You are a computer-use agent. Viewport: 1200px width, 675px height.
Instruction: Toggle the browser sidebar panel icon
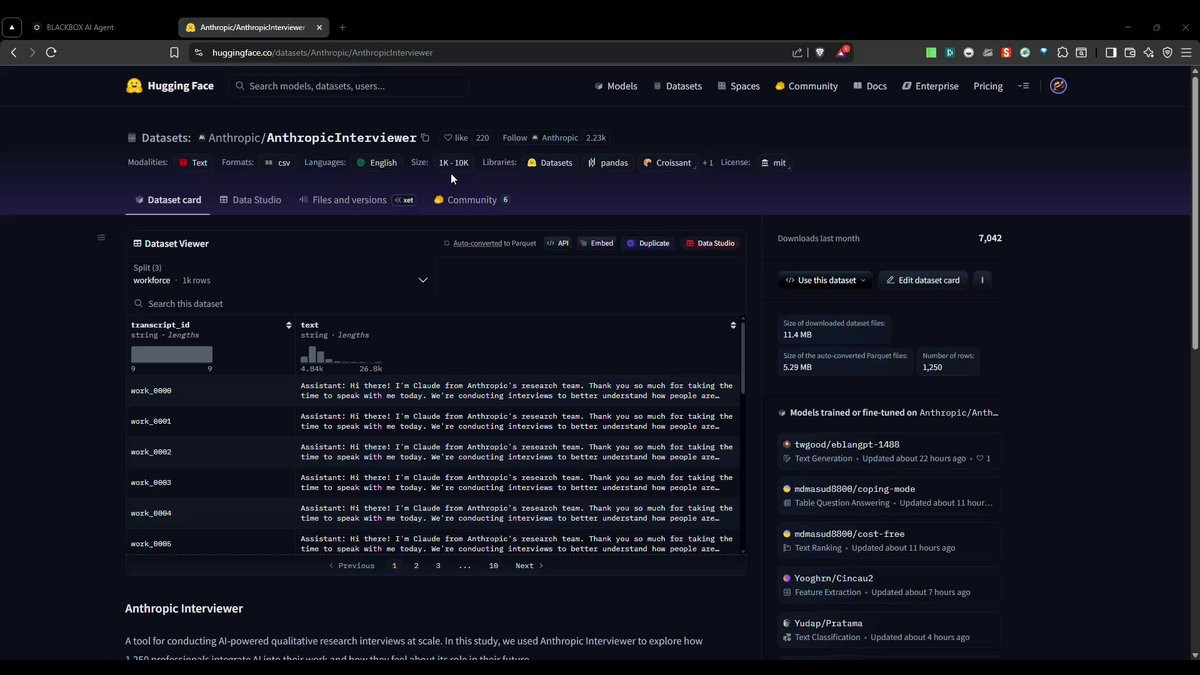click(1111, 53)
